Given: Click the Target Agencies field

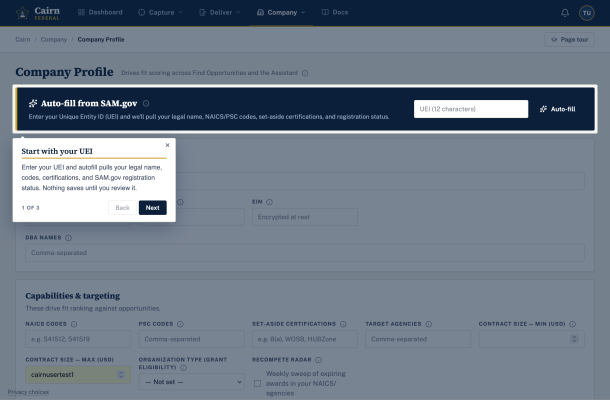Looking at the screenshot, I should (418, 339).
